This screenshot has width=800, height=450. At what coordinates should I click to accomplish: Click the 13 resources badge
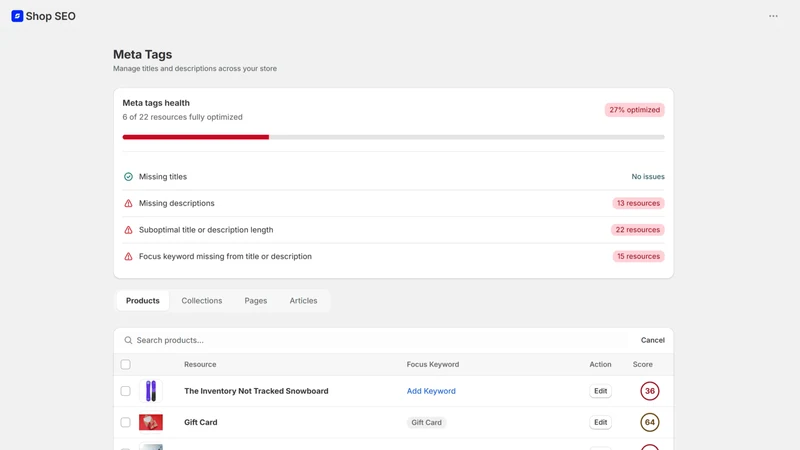pyautogui.click(x=638, y=203)
